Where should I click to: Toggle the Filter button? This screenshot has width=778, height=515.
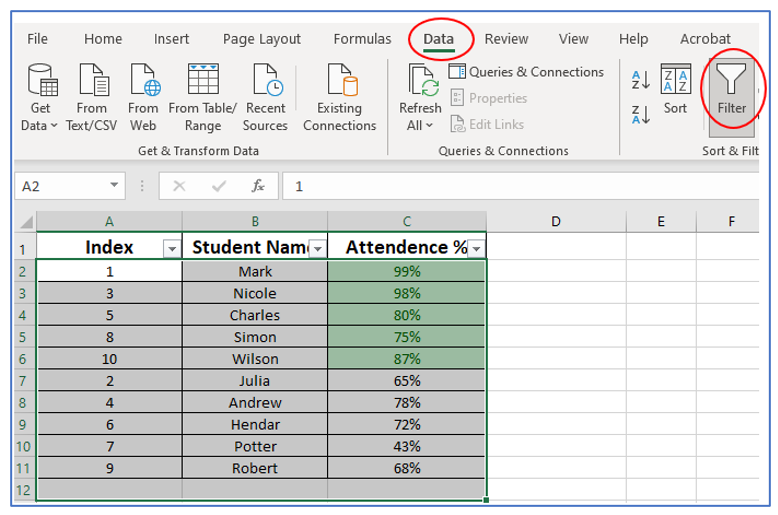click(x=731, y=92)
